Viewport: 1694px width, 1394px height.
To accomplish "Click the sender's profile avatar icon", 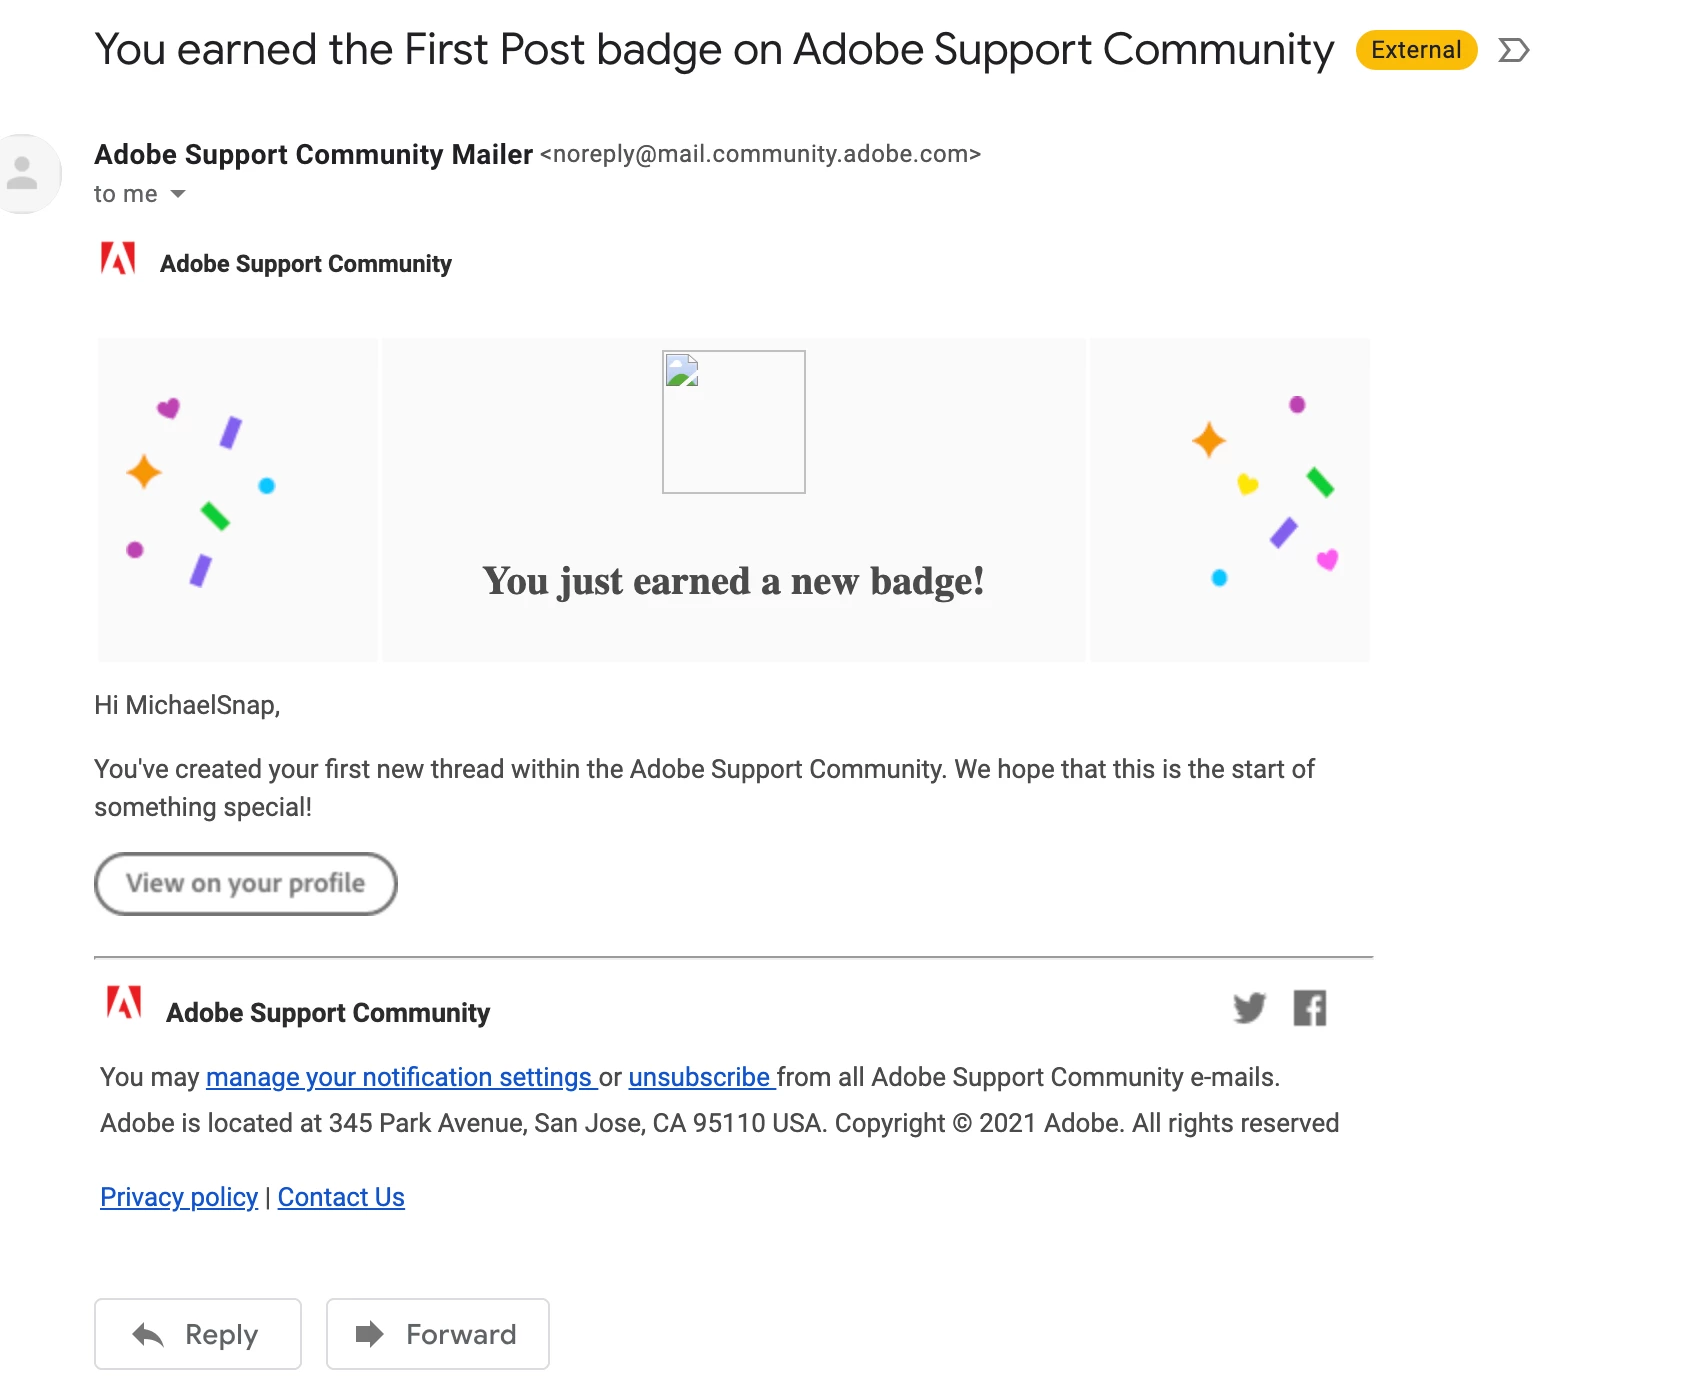I will click(24, 174).
